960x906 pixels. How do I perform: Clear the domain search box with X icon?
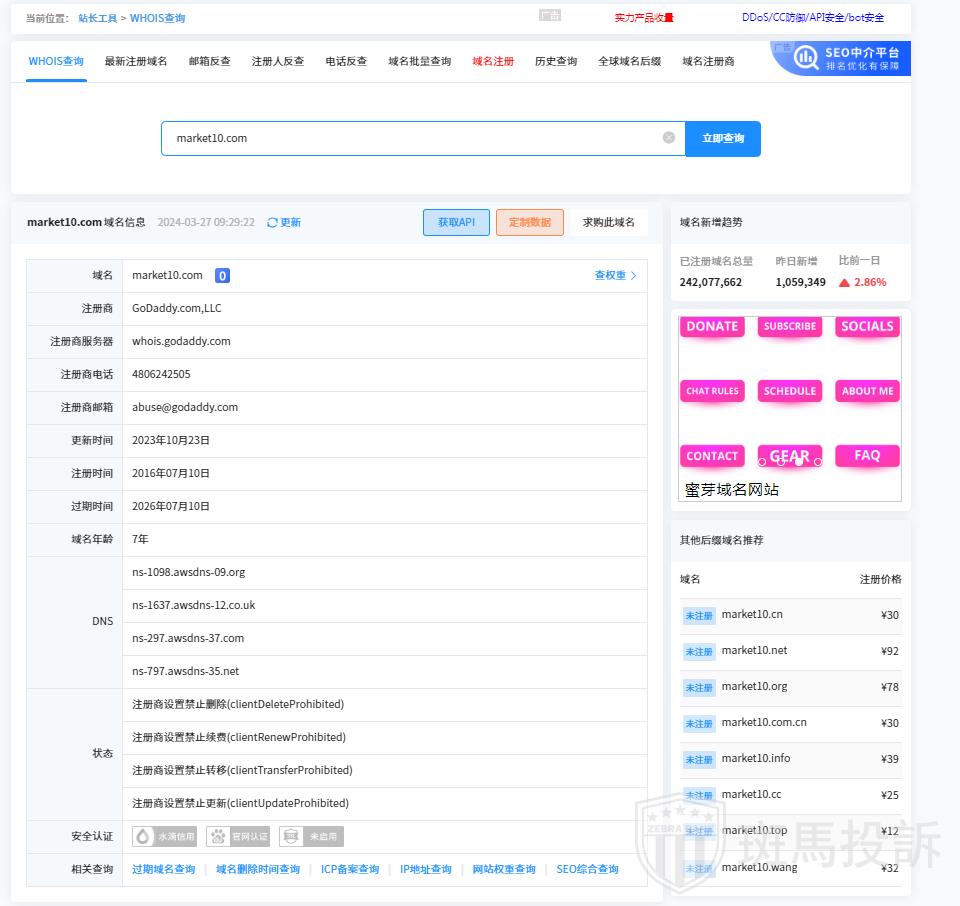pyautogui.click(x=669, y=138)
